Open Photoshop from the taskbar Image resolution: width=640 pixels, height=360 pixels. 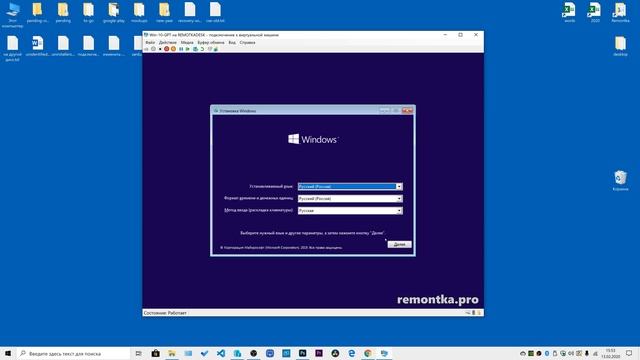pyautogui.click(x=302, y=353)
